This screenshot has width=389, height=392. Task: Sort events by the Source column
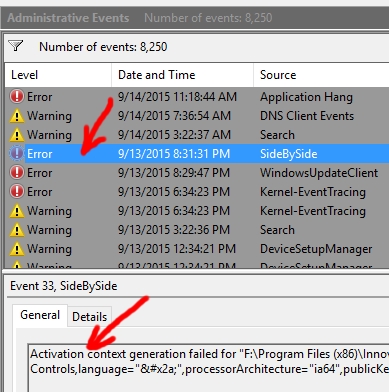pyautogui.click(x=321, y=75)
